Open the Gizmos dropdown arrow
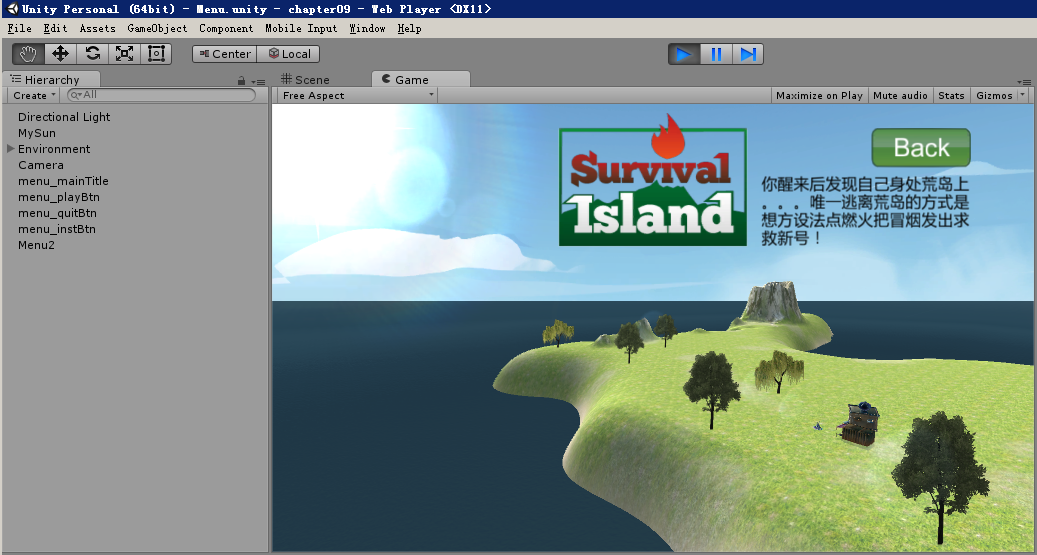Viewport: 1037px width, 555px height. pos(1022,95)
